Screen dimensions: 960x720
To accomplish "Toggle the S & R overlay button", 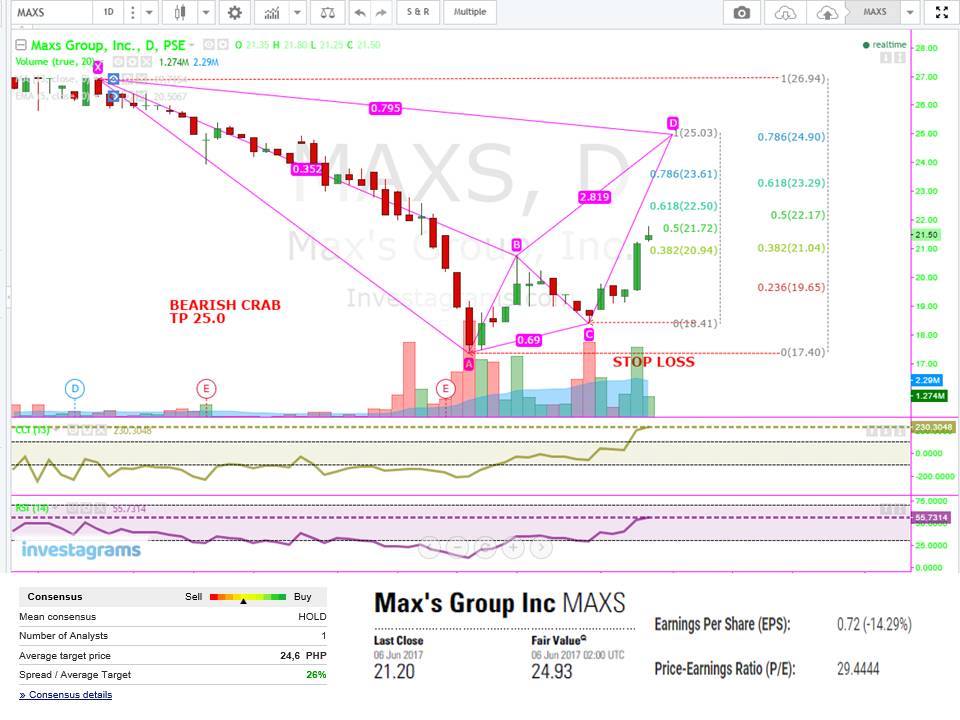I will click(x=420, y=12).
